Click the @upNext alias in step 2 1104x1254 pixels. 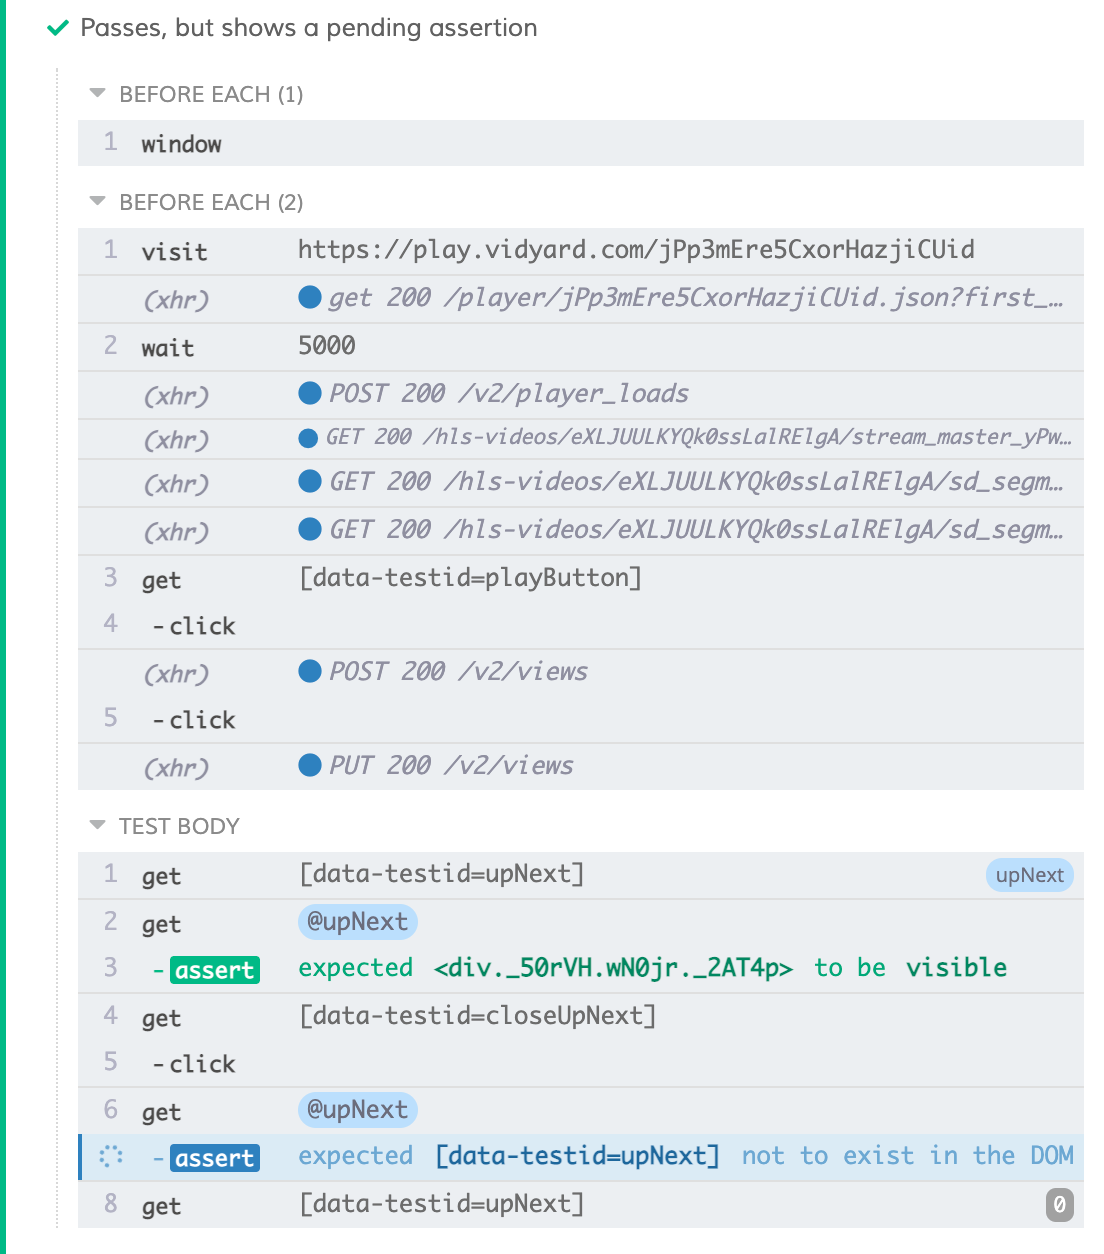pos(357,922)
